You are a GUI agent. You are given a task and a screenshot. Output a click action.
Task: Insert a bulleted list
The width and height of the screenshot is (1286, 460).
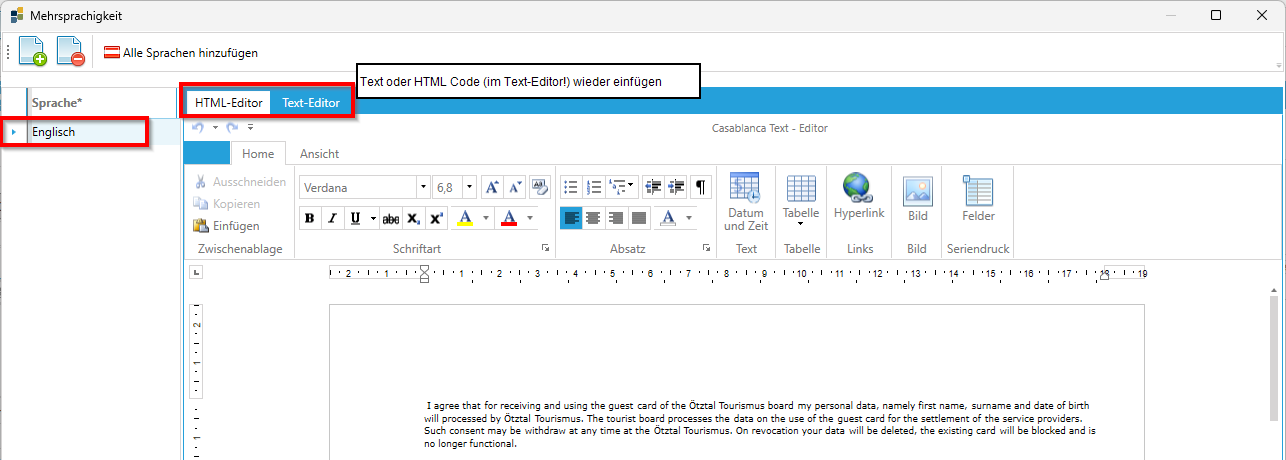[571, 187]
